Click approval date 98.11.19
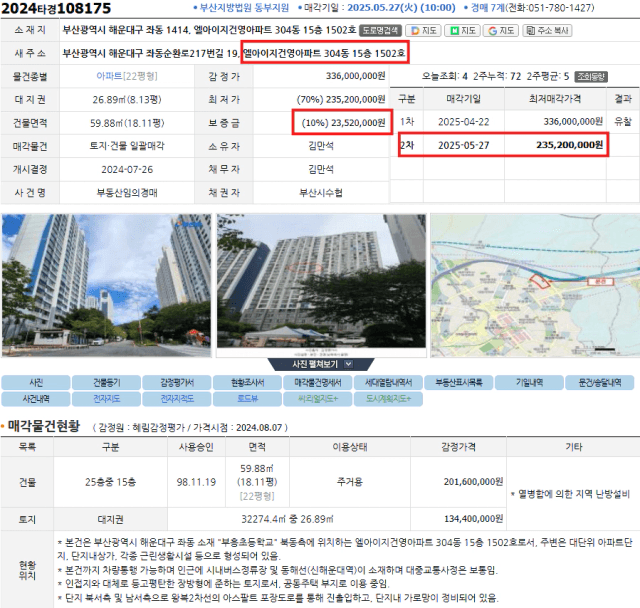The image size is (640, 608). 196,482
